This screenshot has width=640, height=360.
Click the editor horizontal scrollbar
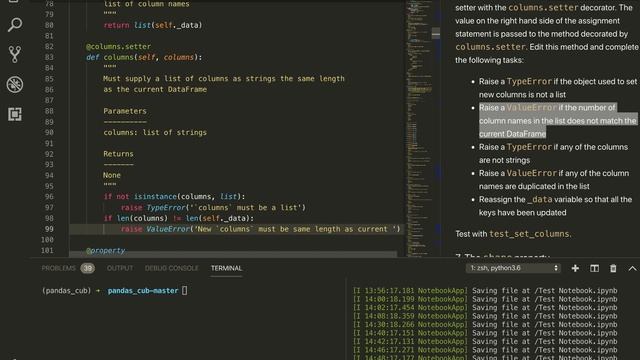click(233, 254)
